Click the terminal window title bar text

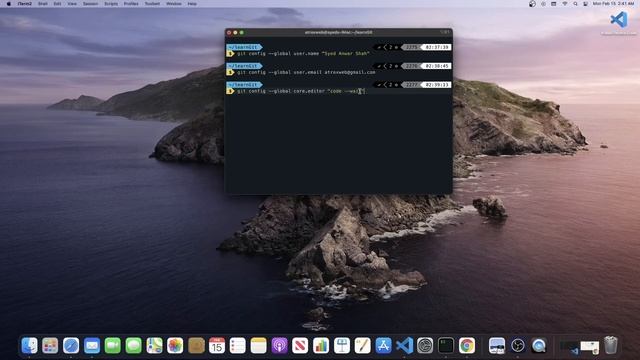click(338, 32)
